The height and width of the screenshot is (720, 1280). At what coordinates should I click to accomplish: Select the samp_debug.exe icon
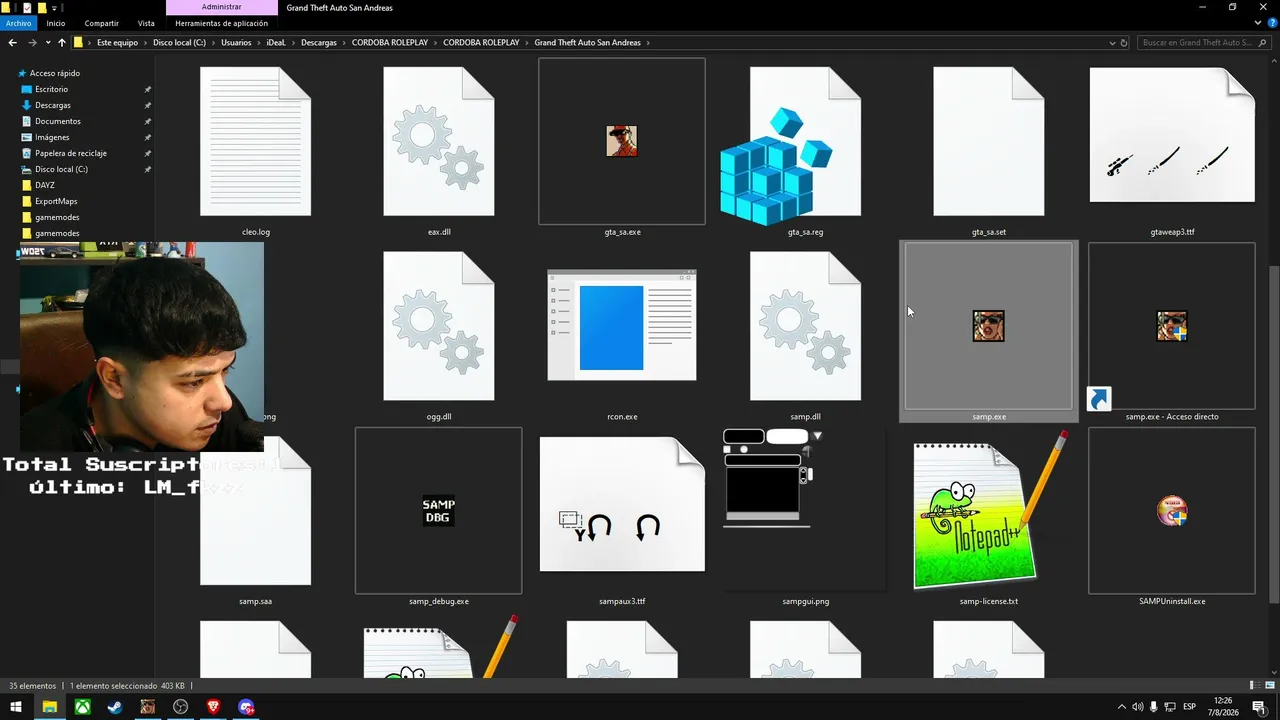(x=438, y=511)
